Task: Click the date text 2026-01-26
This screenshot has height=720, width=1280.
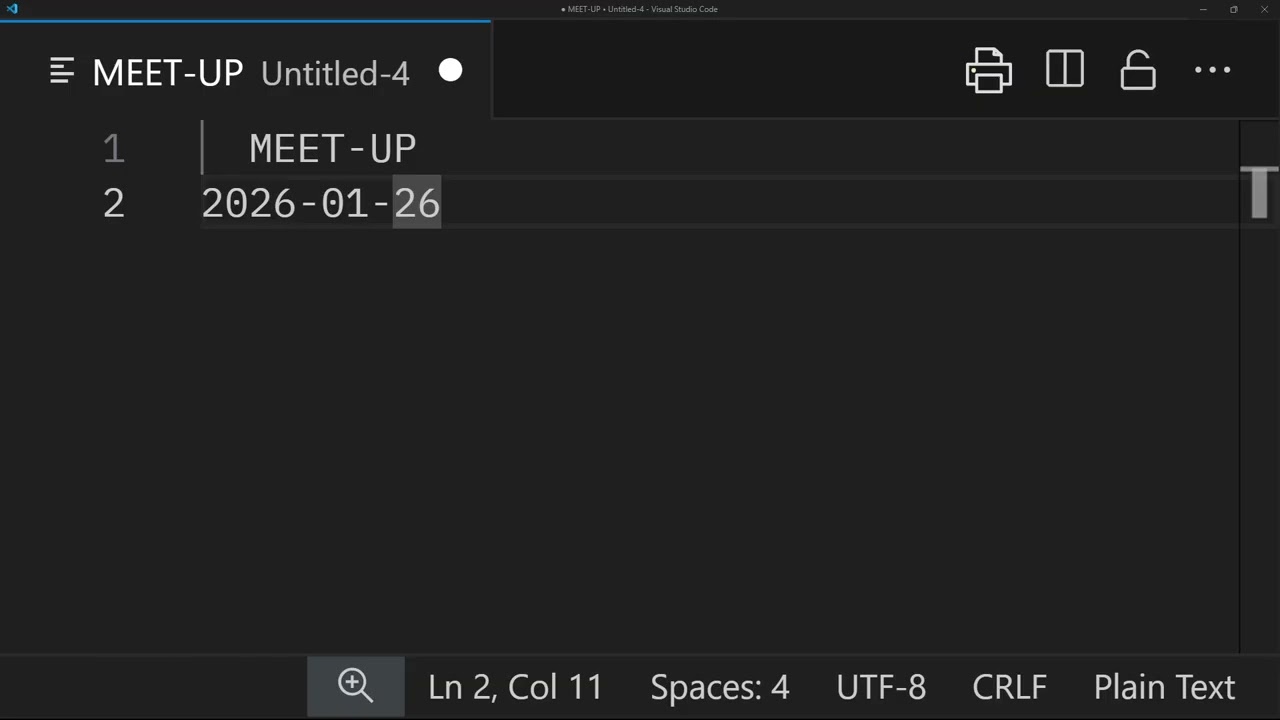Action: (320, 204)
